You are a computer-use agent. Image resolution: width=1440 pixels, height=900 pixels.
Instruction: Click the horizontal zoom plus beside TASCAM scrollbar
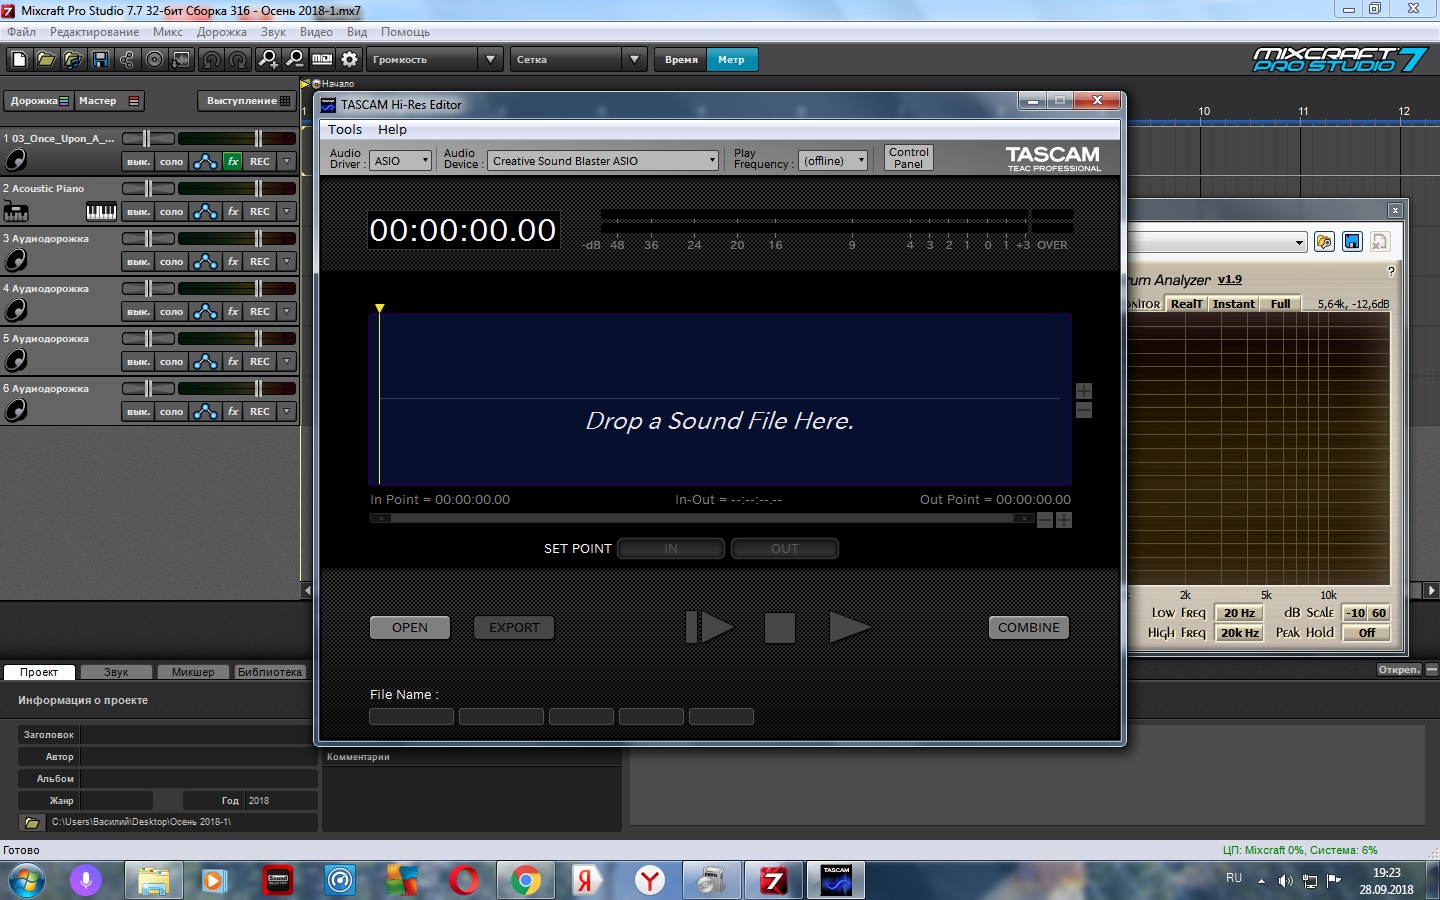tap(1064, 520)
